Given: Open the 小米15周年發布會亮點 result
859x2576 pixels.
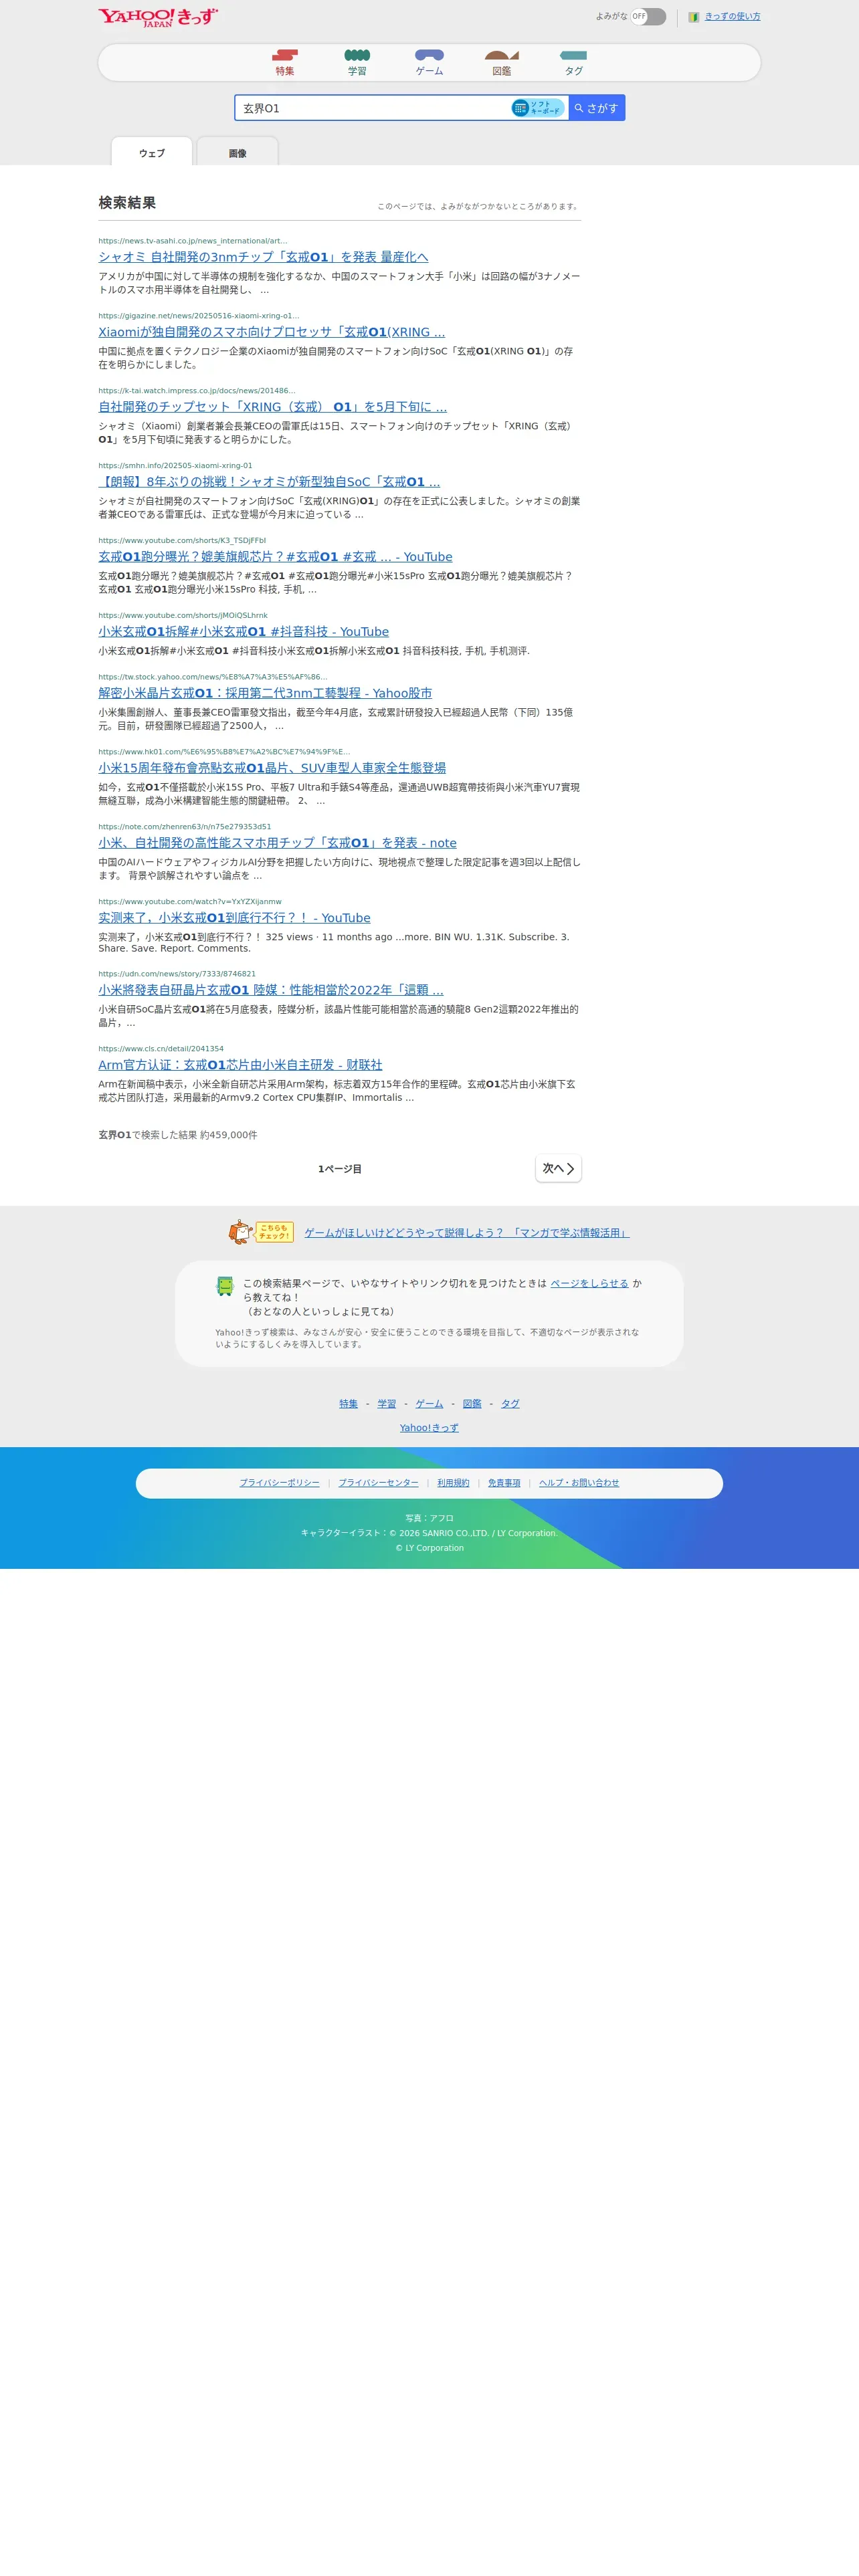Looking at the screenshot, I should tap(272, 768).
